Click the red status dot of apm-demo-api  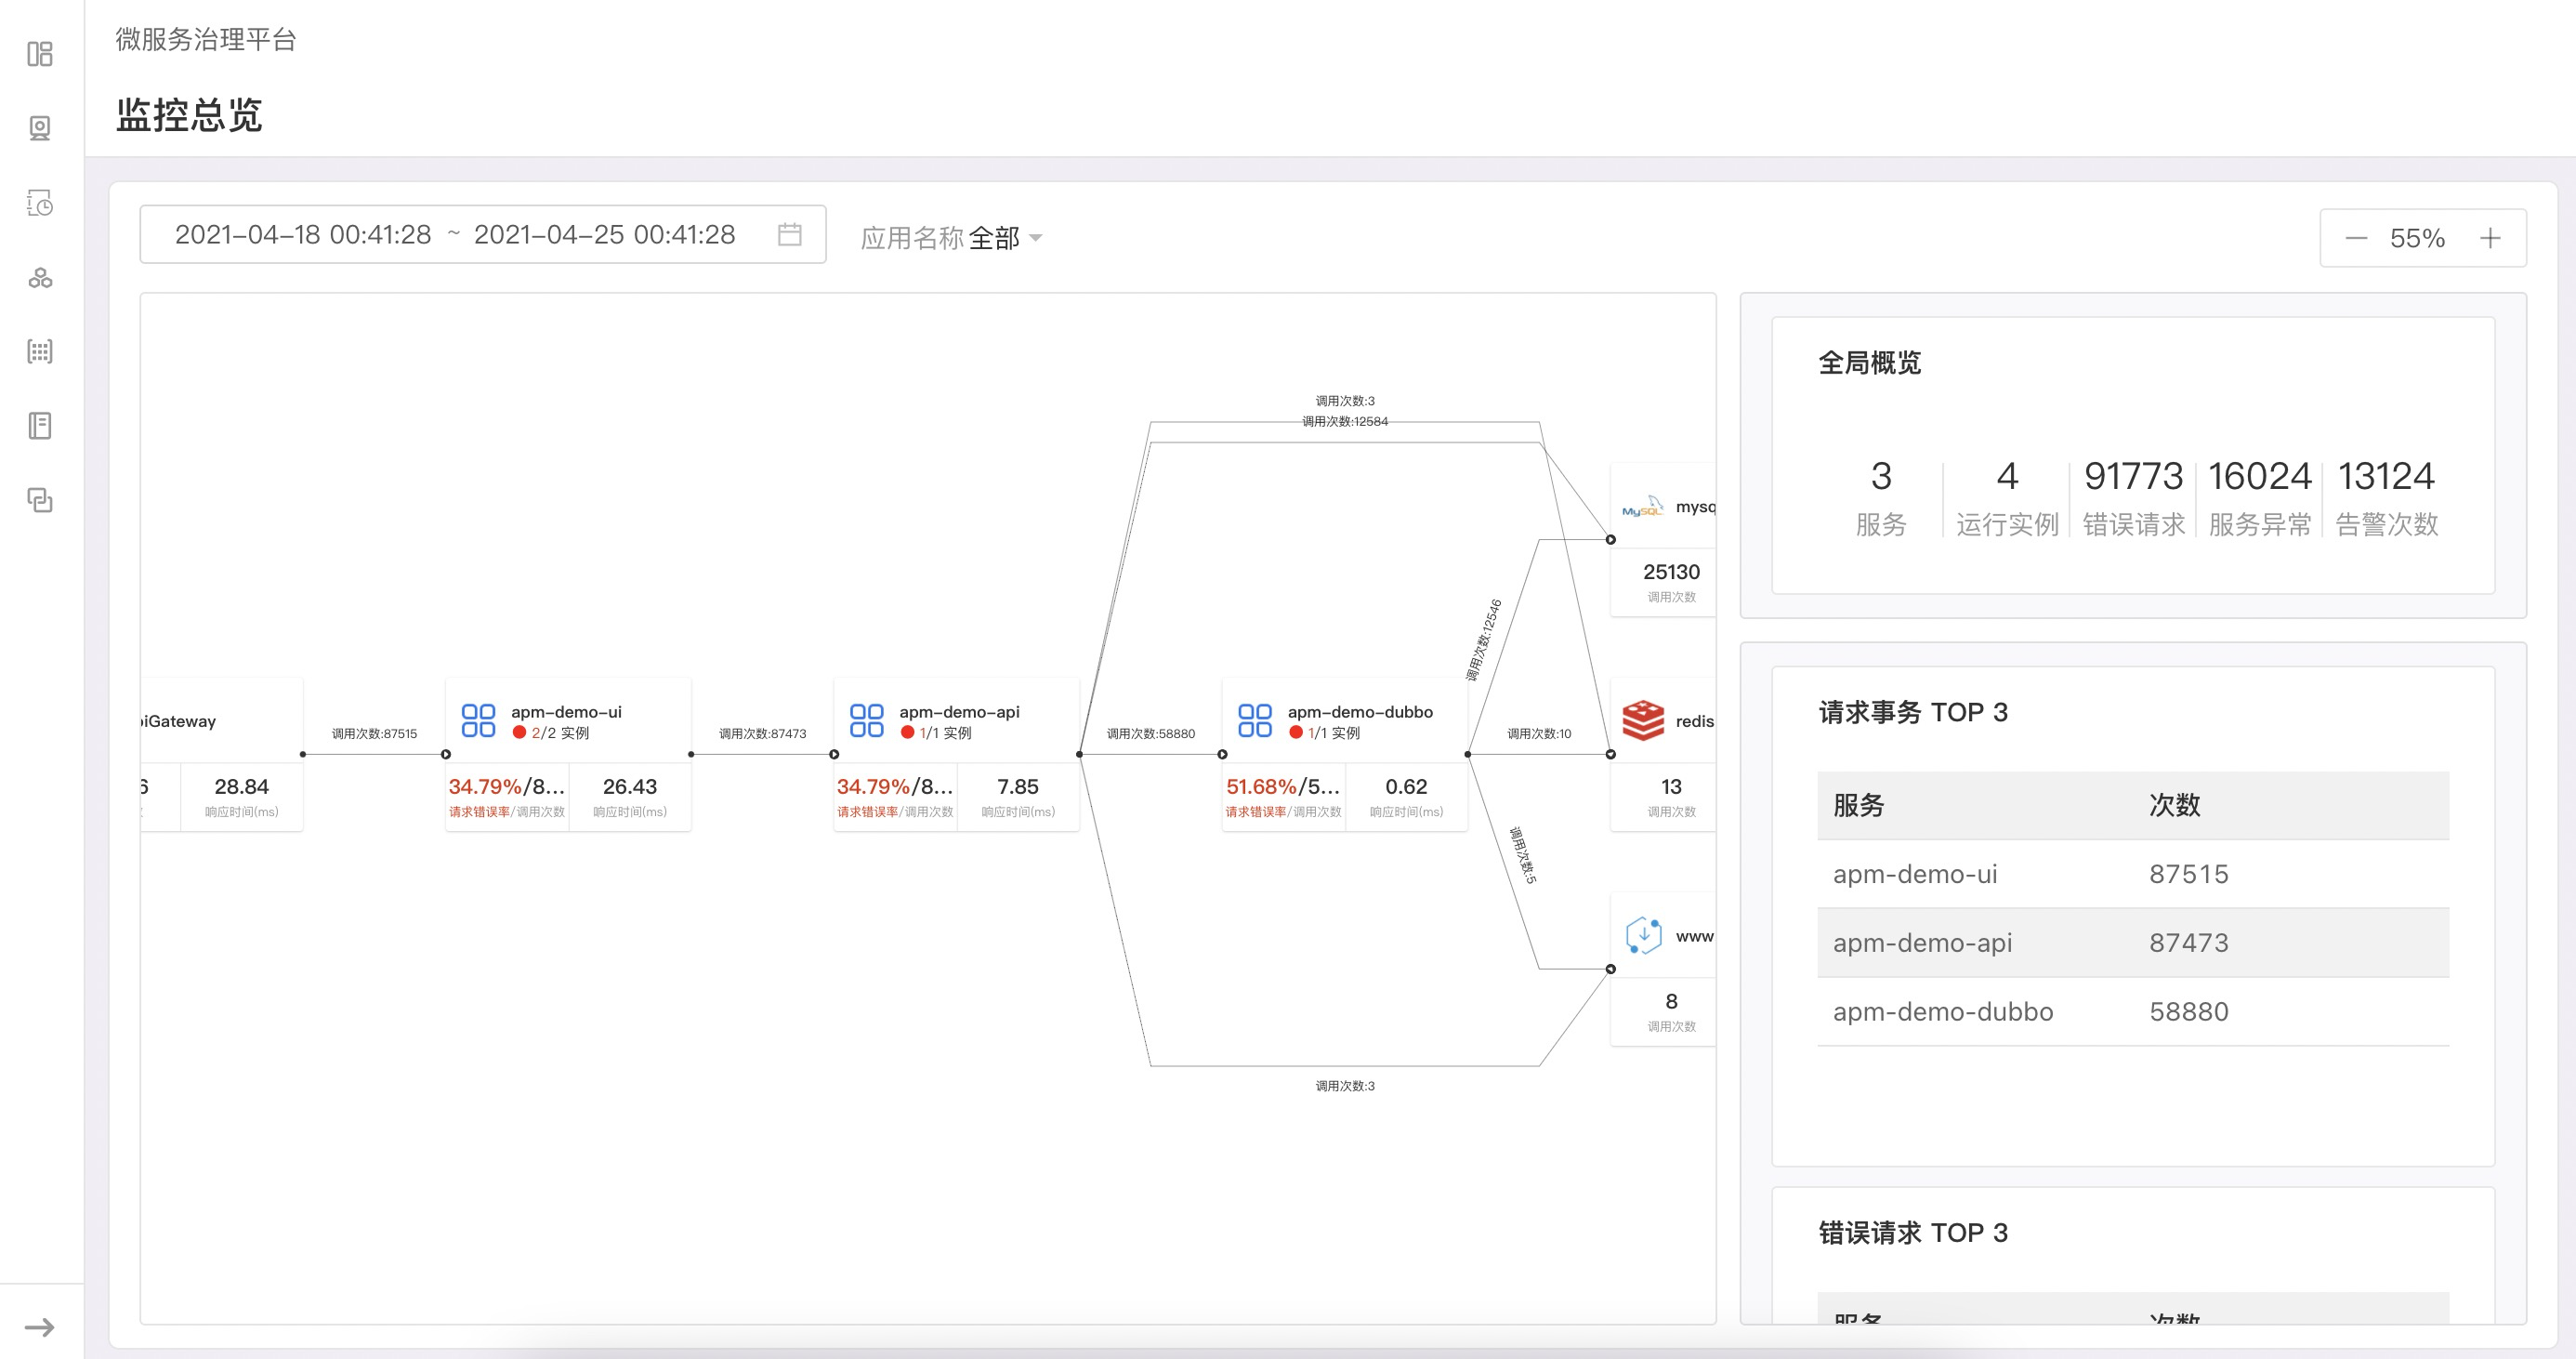pyautogui.click(x=907, y=732)
